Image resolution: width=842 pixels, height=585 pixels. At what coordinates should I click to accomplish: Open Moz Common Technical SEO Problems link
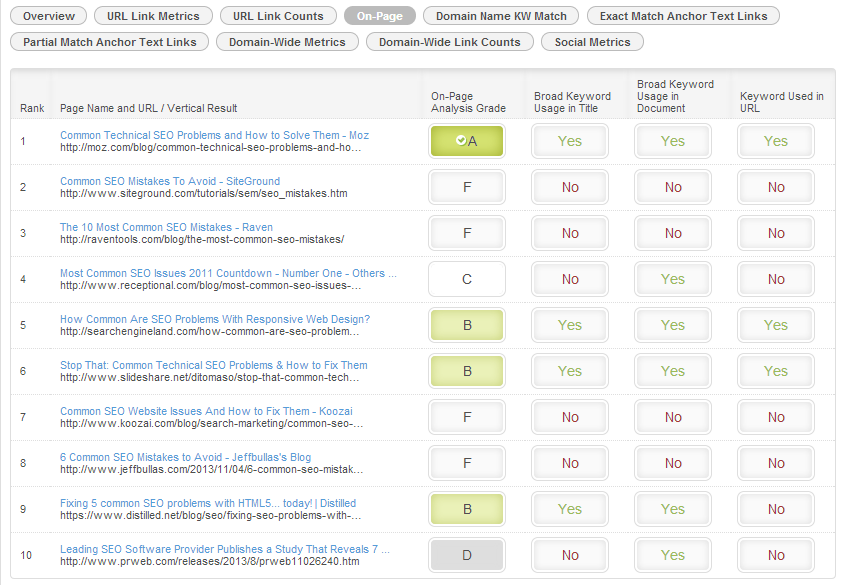click(x=214, y=135)
